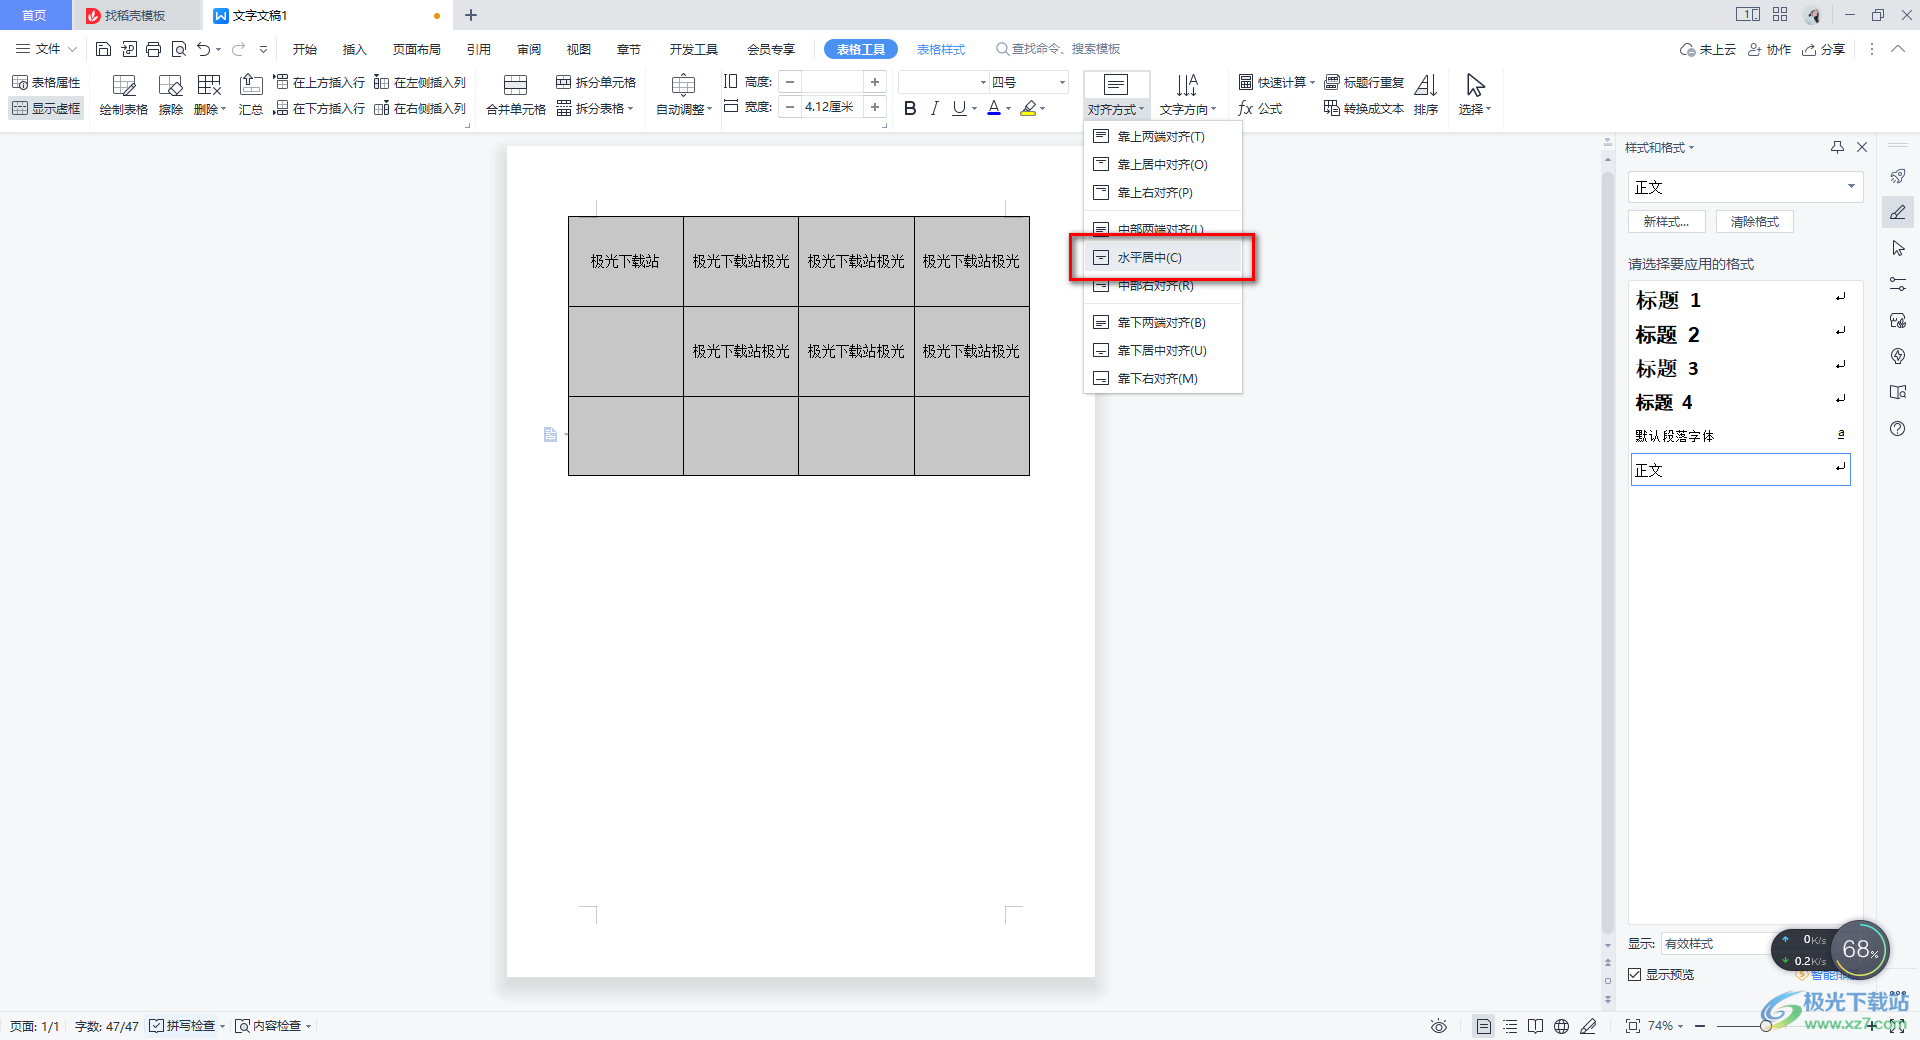Viewport: 1920px width, 1040px height.
Task: Toggle the 显示预览 checkbox
Action: point(1635,974)
